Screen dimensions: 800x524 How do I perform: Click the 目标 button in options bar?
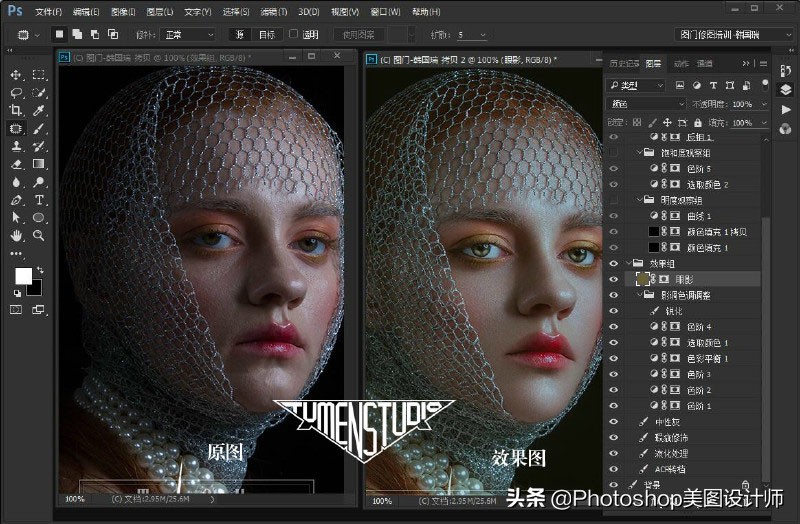[x=267, y=34]
